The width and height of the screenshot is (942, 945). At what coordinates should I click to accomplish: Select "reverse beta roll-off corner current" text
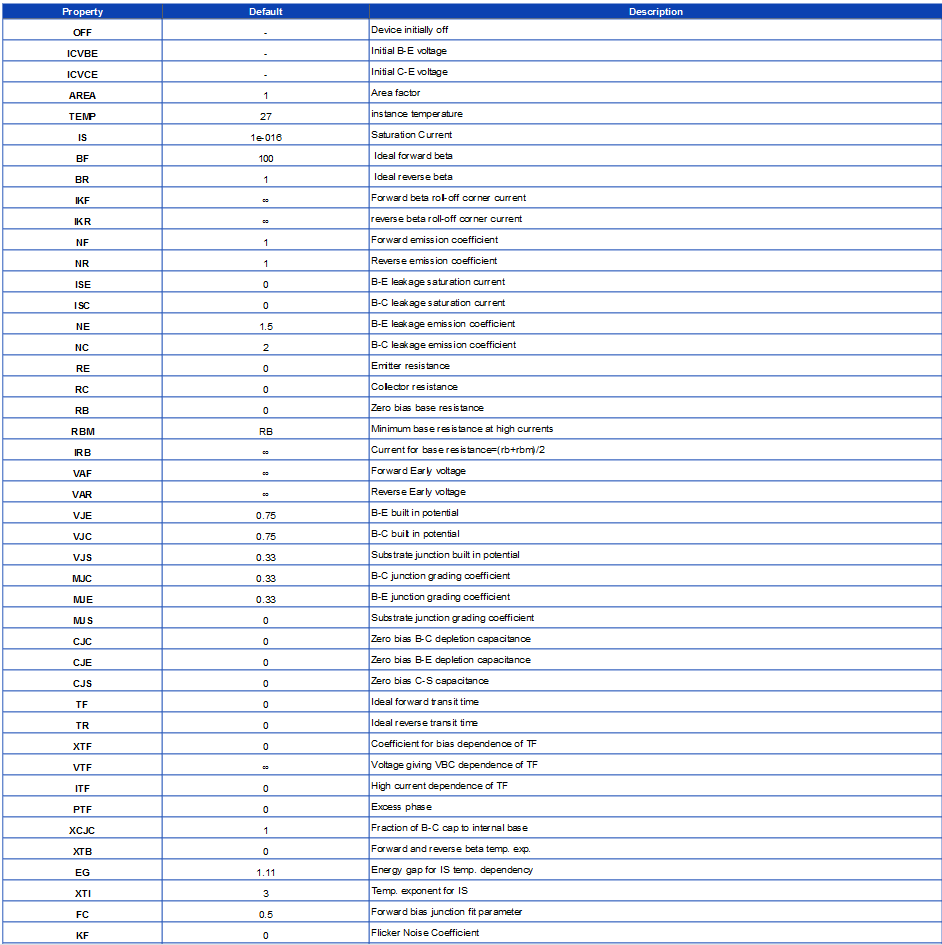click(447, 219)
